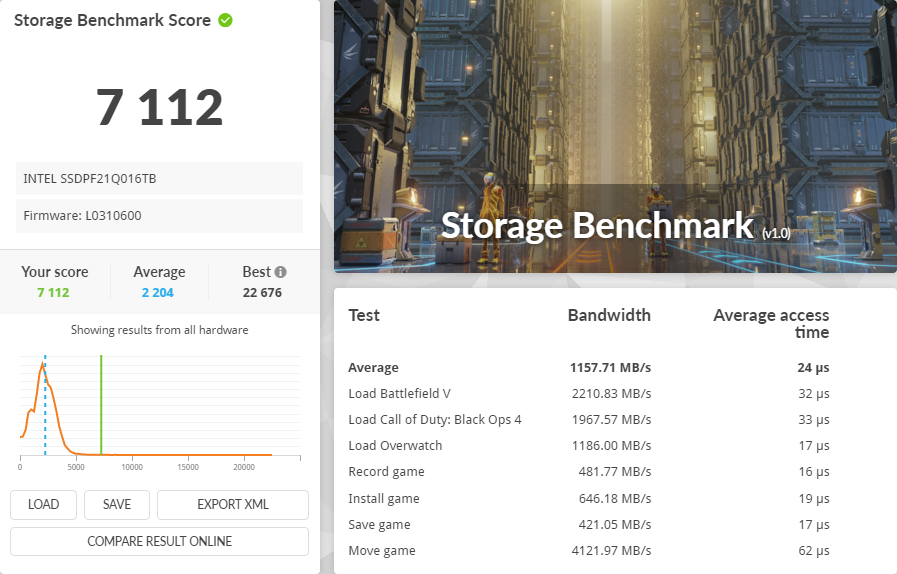Click the Test column header
Image resolution: width=897 pixels, height=574 pixels.
coord(364,315)
